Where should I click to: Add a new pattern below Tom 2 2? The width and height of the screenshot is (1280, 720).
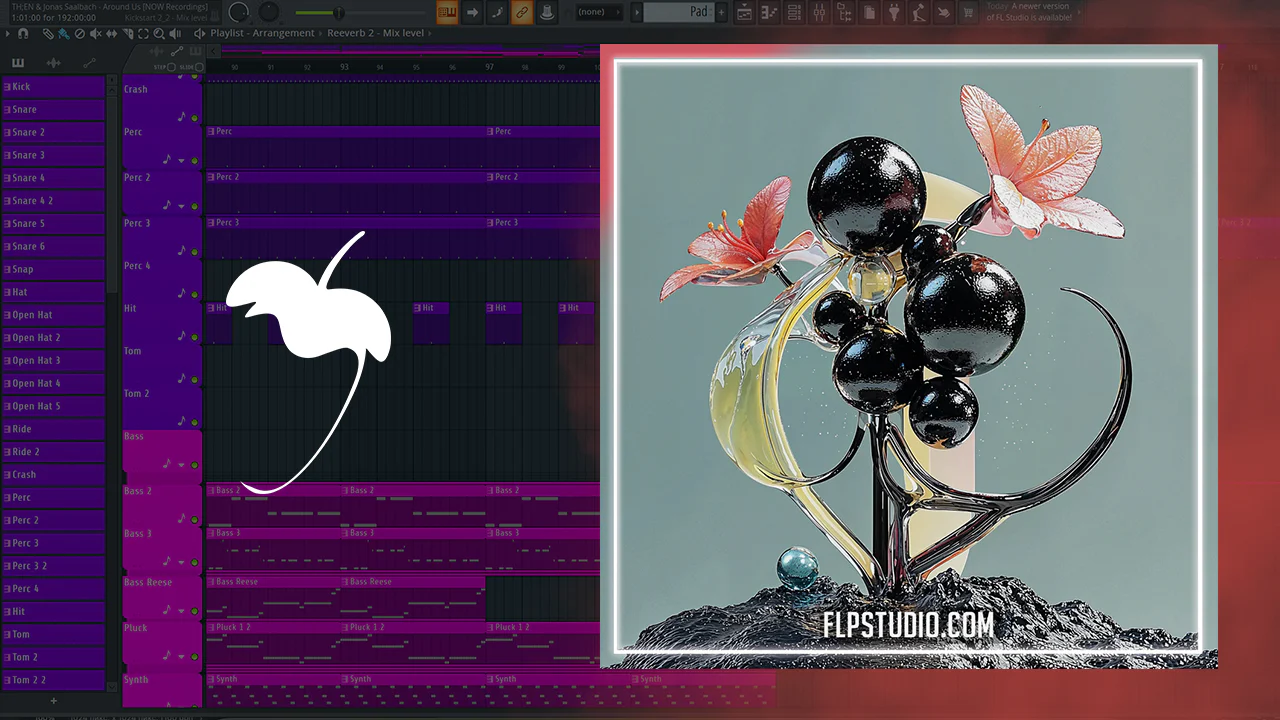click(54, 701)
